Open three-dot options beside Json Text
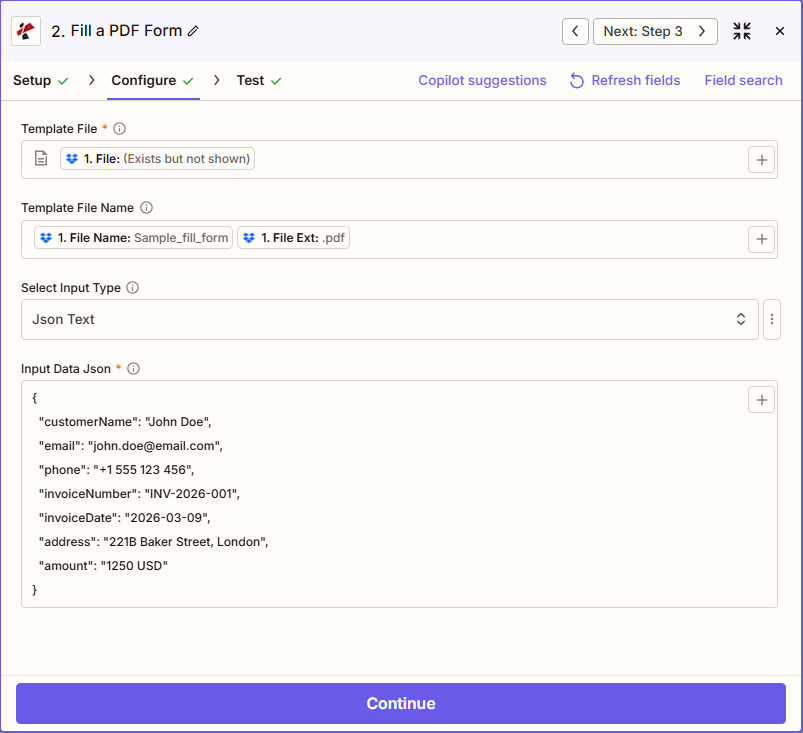The width and height of the screenshot is (803, 733). [x=771, y=320]
